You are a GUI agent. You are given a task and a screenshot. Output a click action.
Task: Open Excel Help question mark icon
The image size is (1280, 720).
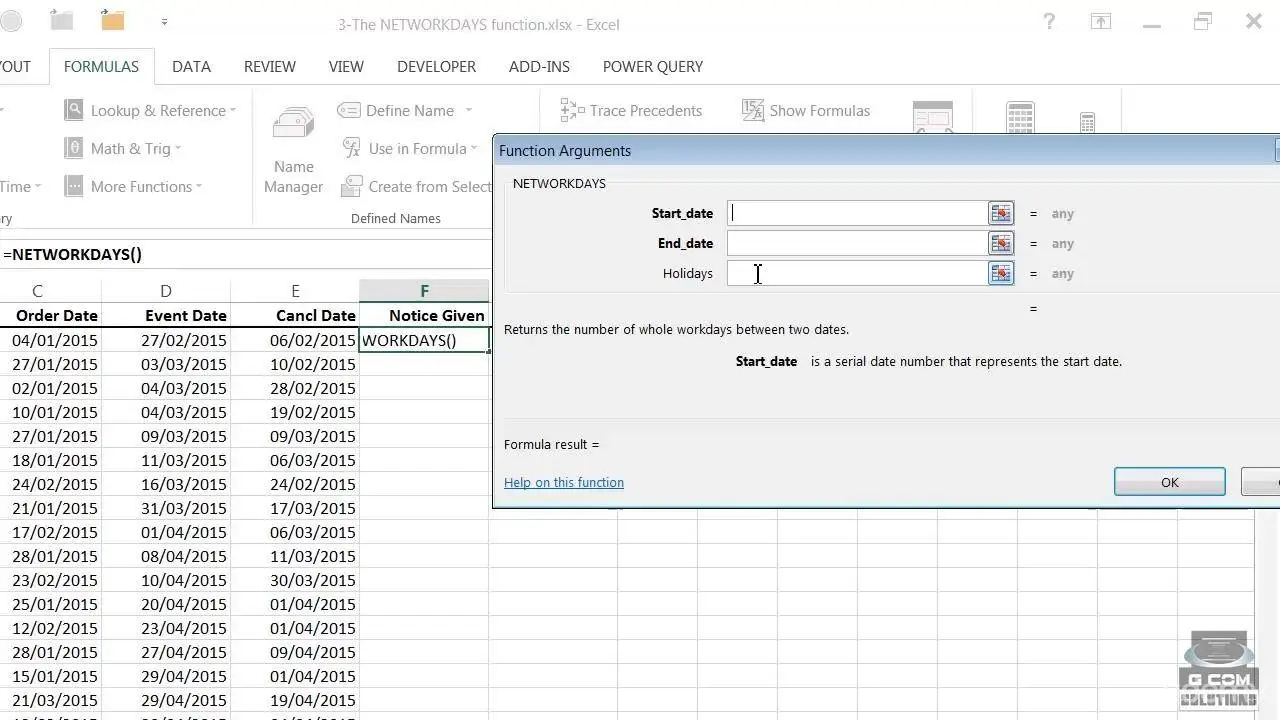pos(1049,21)
